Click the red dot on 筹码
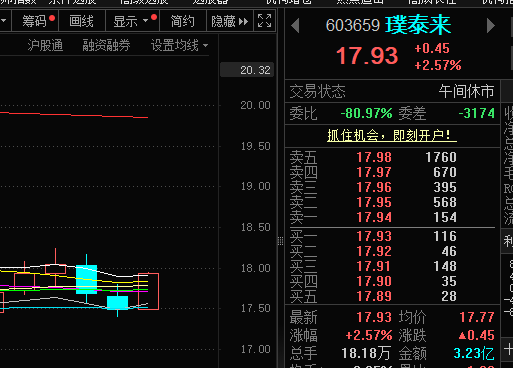 pos(52,18)
